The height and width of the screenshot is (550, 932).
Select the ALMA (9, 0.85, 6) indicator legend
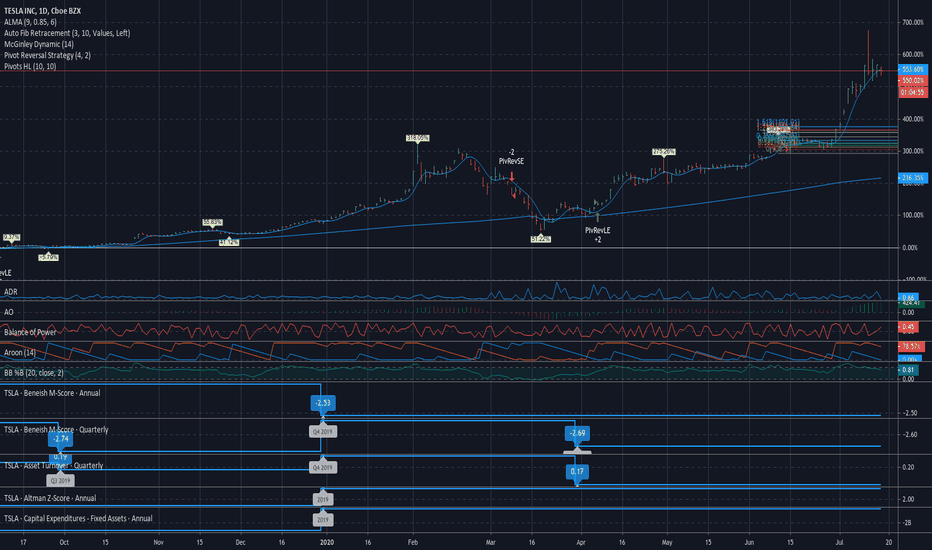point(30,22)
